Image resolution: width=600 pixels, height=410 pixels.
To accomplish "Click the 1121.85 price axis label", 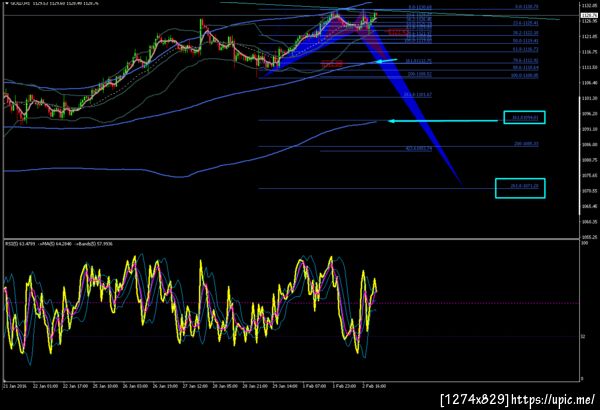I will (590, 36).
